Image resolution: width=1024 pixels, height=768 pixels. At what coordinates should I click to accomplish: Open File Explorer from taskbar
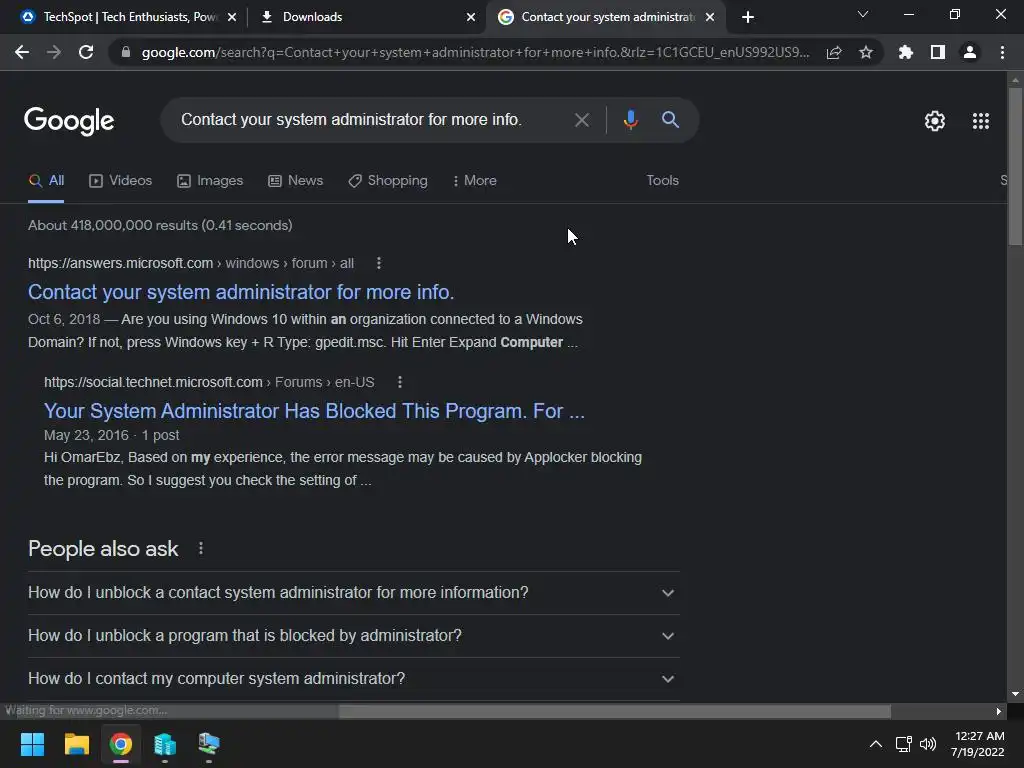pyautogui.click(x=76, y=744)
